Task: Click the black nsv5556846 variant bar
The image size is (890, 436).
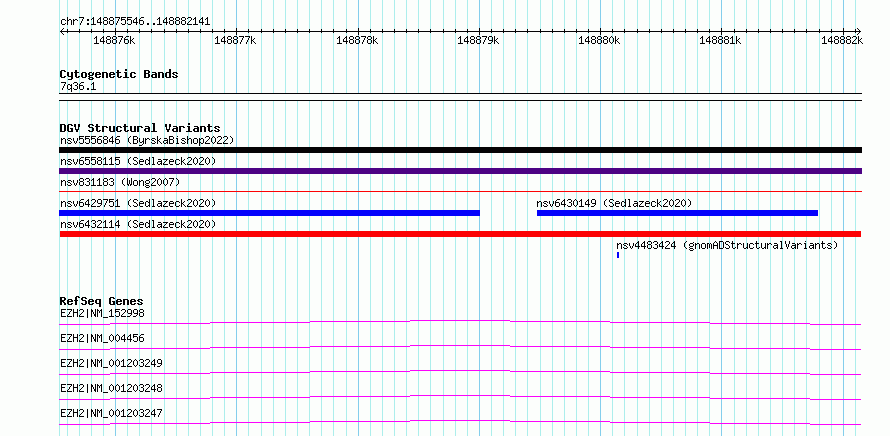Action: 460,150
